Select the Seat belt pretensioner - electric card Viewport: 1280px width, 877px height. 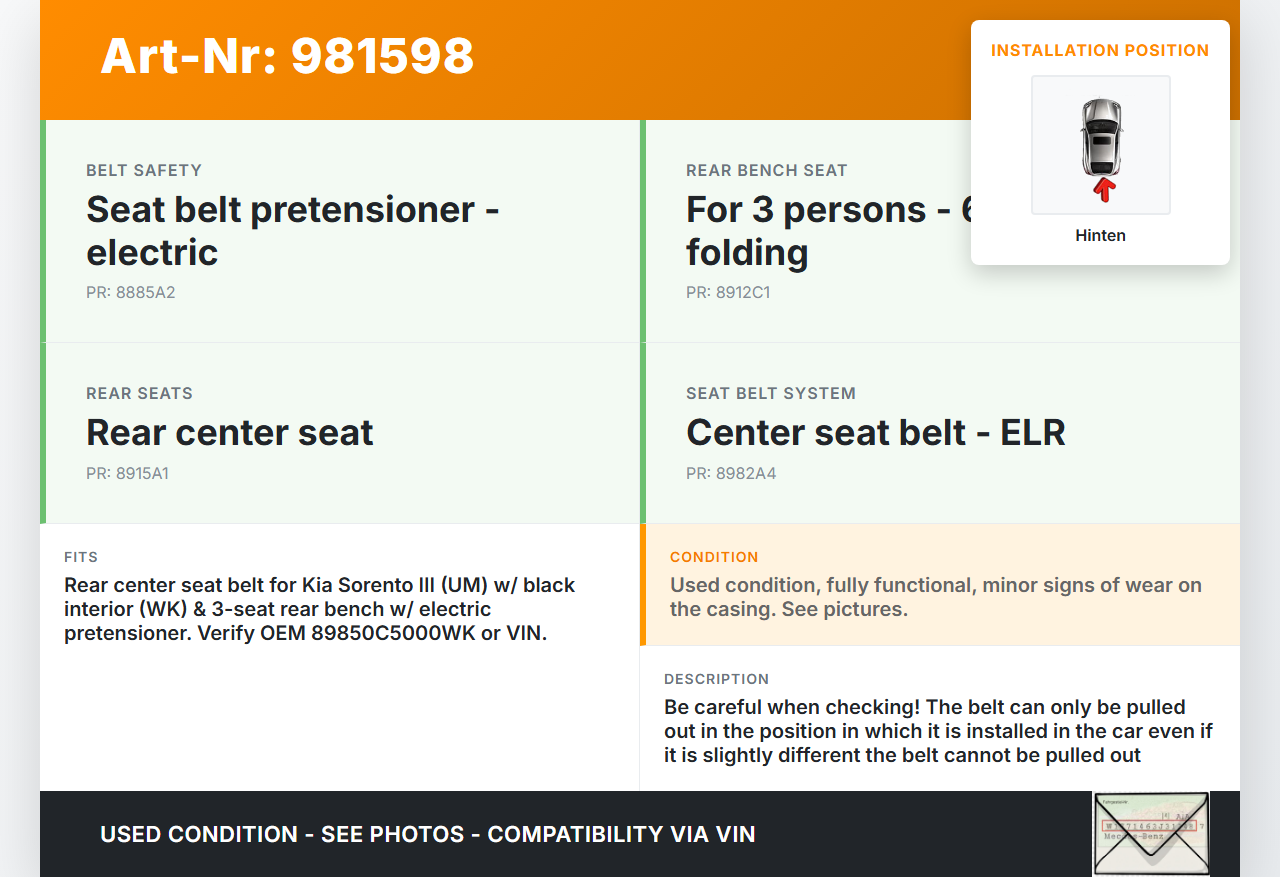tap(340, 231)
